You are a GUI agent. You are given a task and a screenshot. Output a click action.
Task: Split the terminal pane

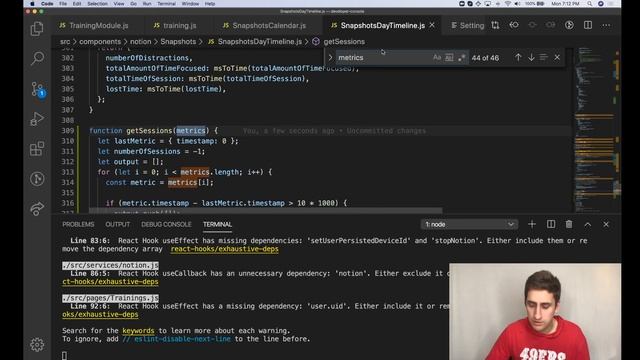(551, 224)
